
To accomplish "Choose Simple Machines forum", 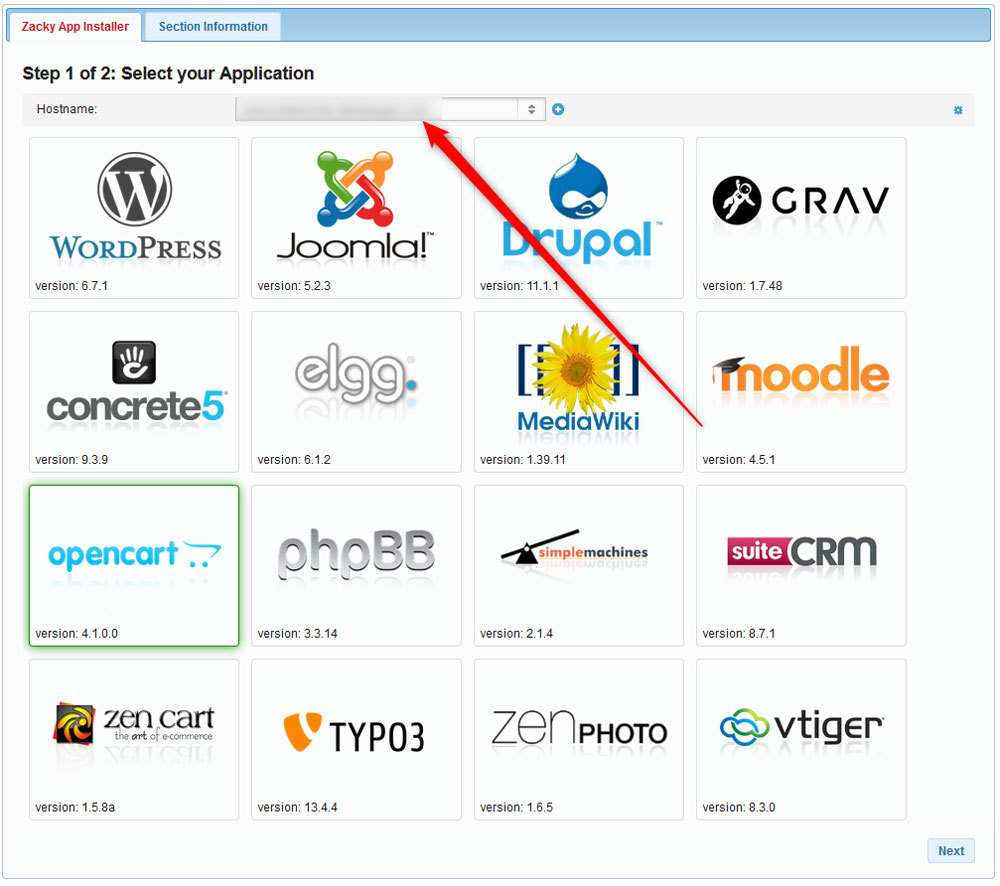I will [x=578, y=565].
